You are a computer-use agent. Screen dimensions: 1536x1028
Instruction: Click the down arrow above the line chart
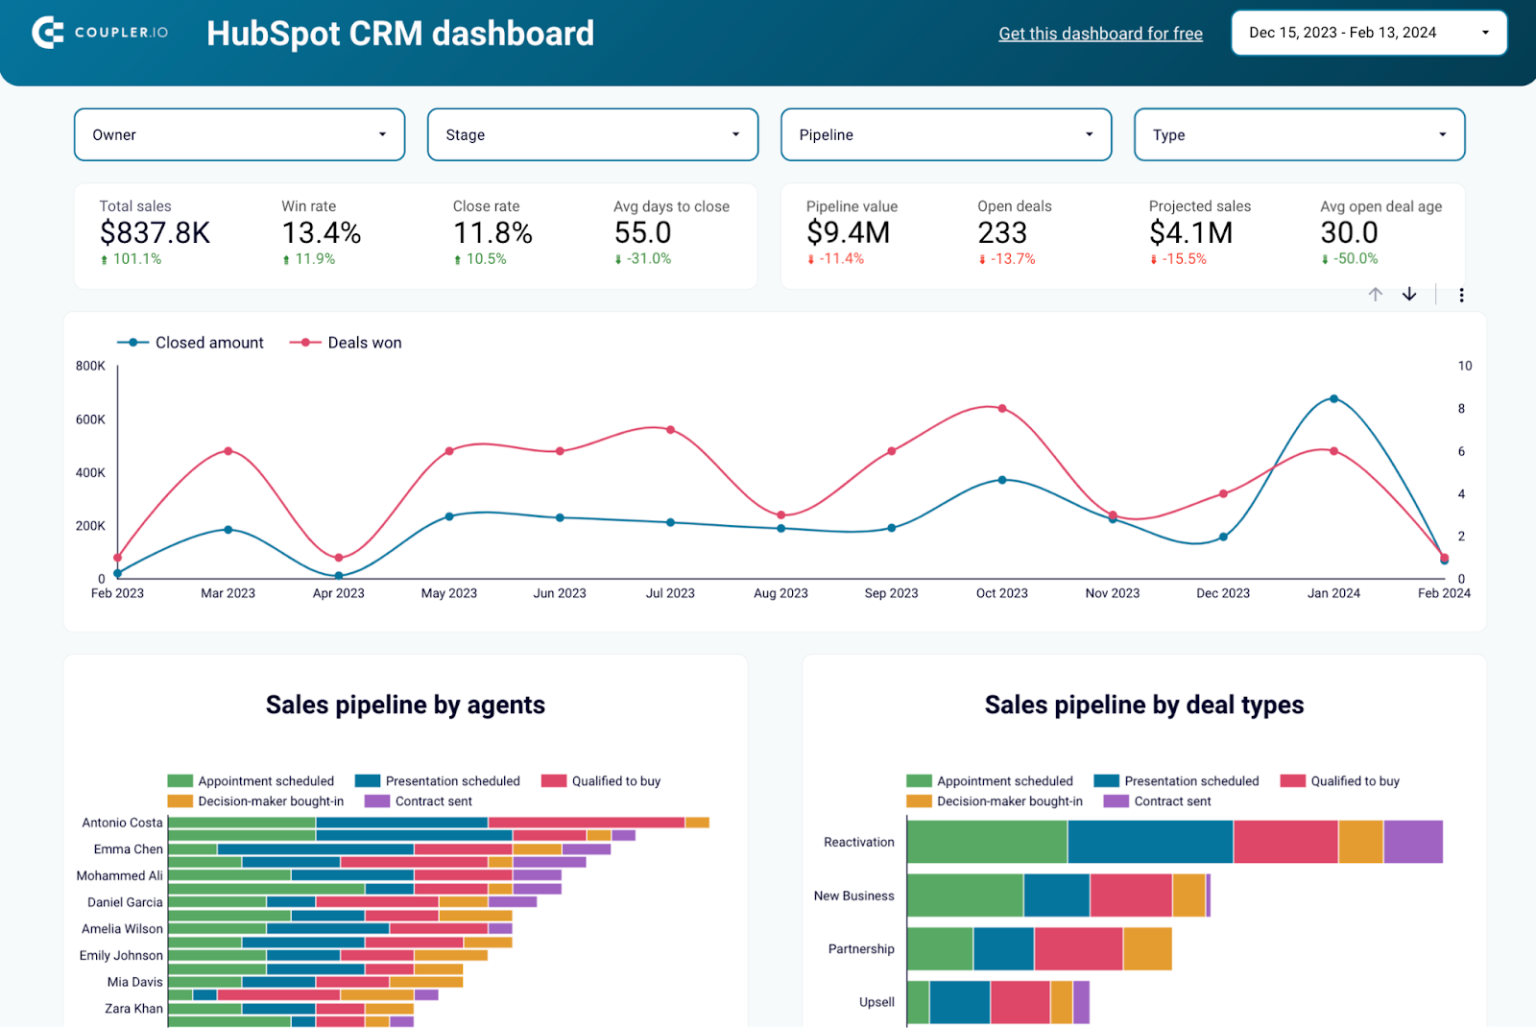[1410, 294]
